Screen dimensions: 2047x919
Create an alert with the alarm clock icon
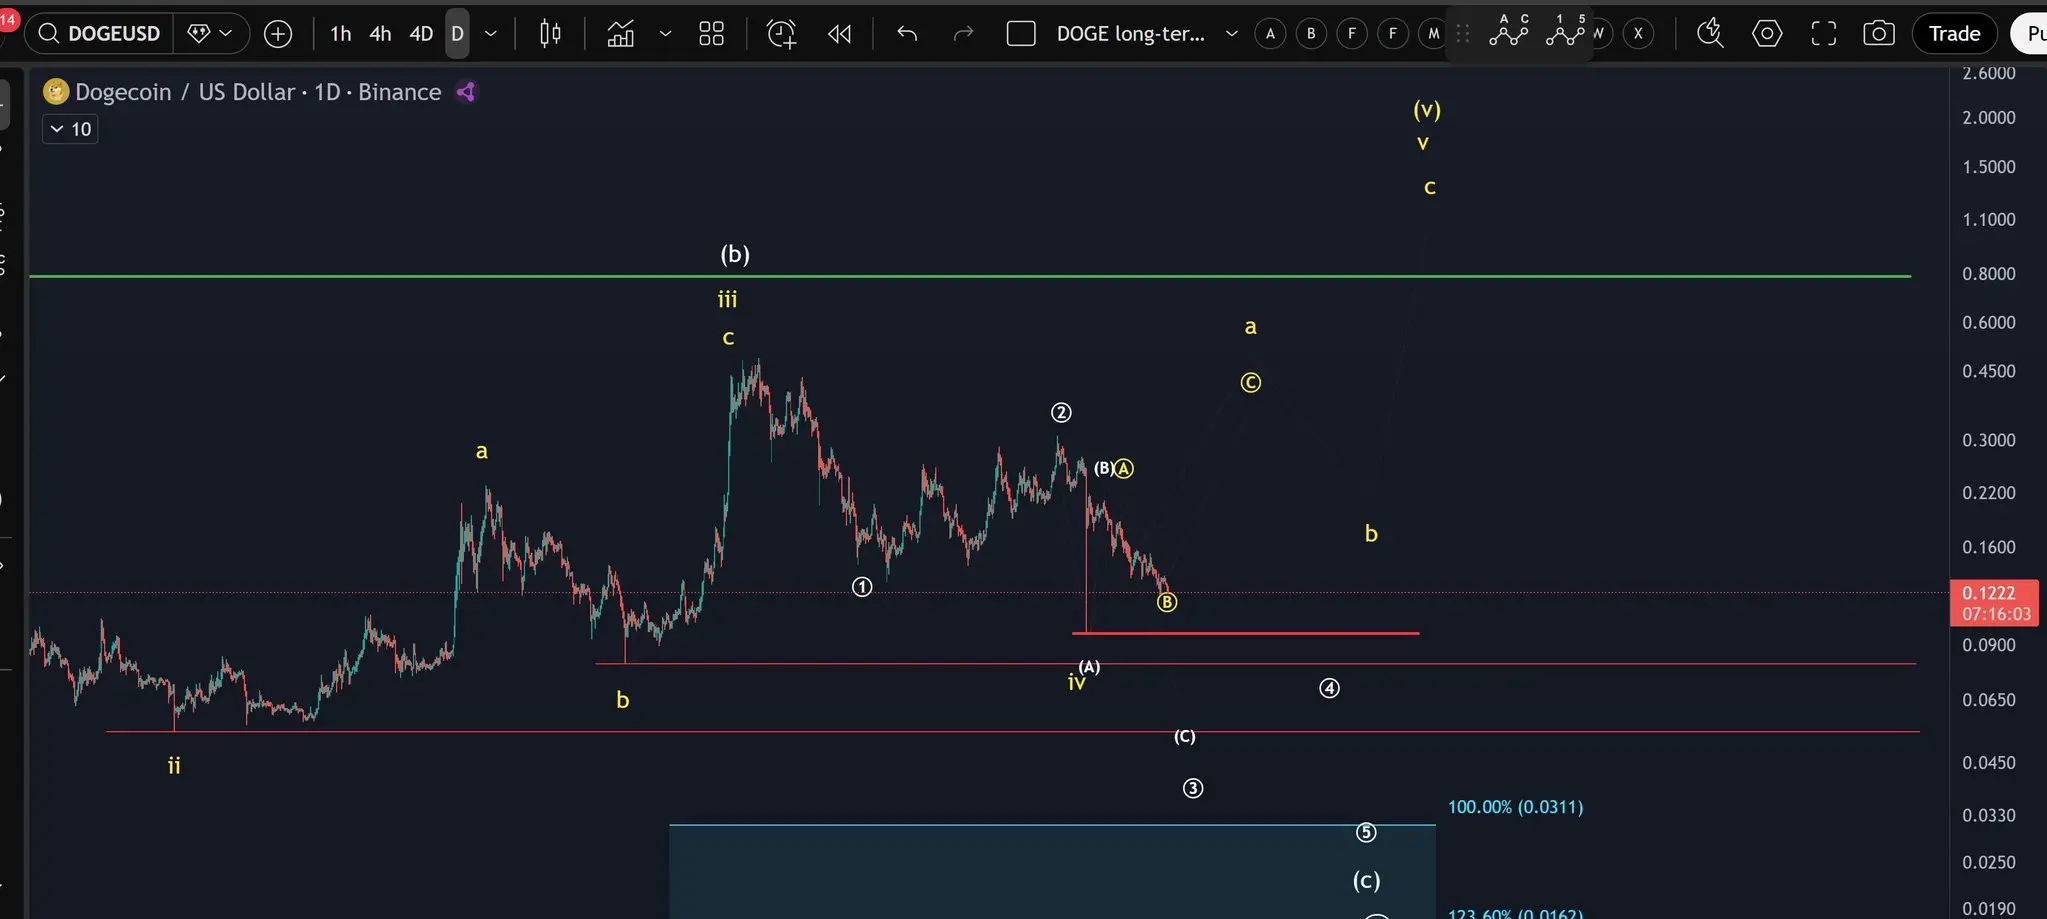pos(782,34)
